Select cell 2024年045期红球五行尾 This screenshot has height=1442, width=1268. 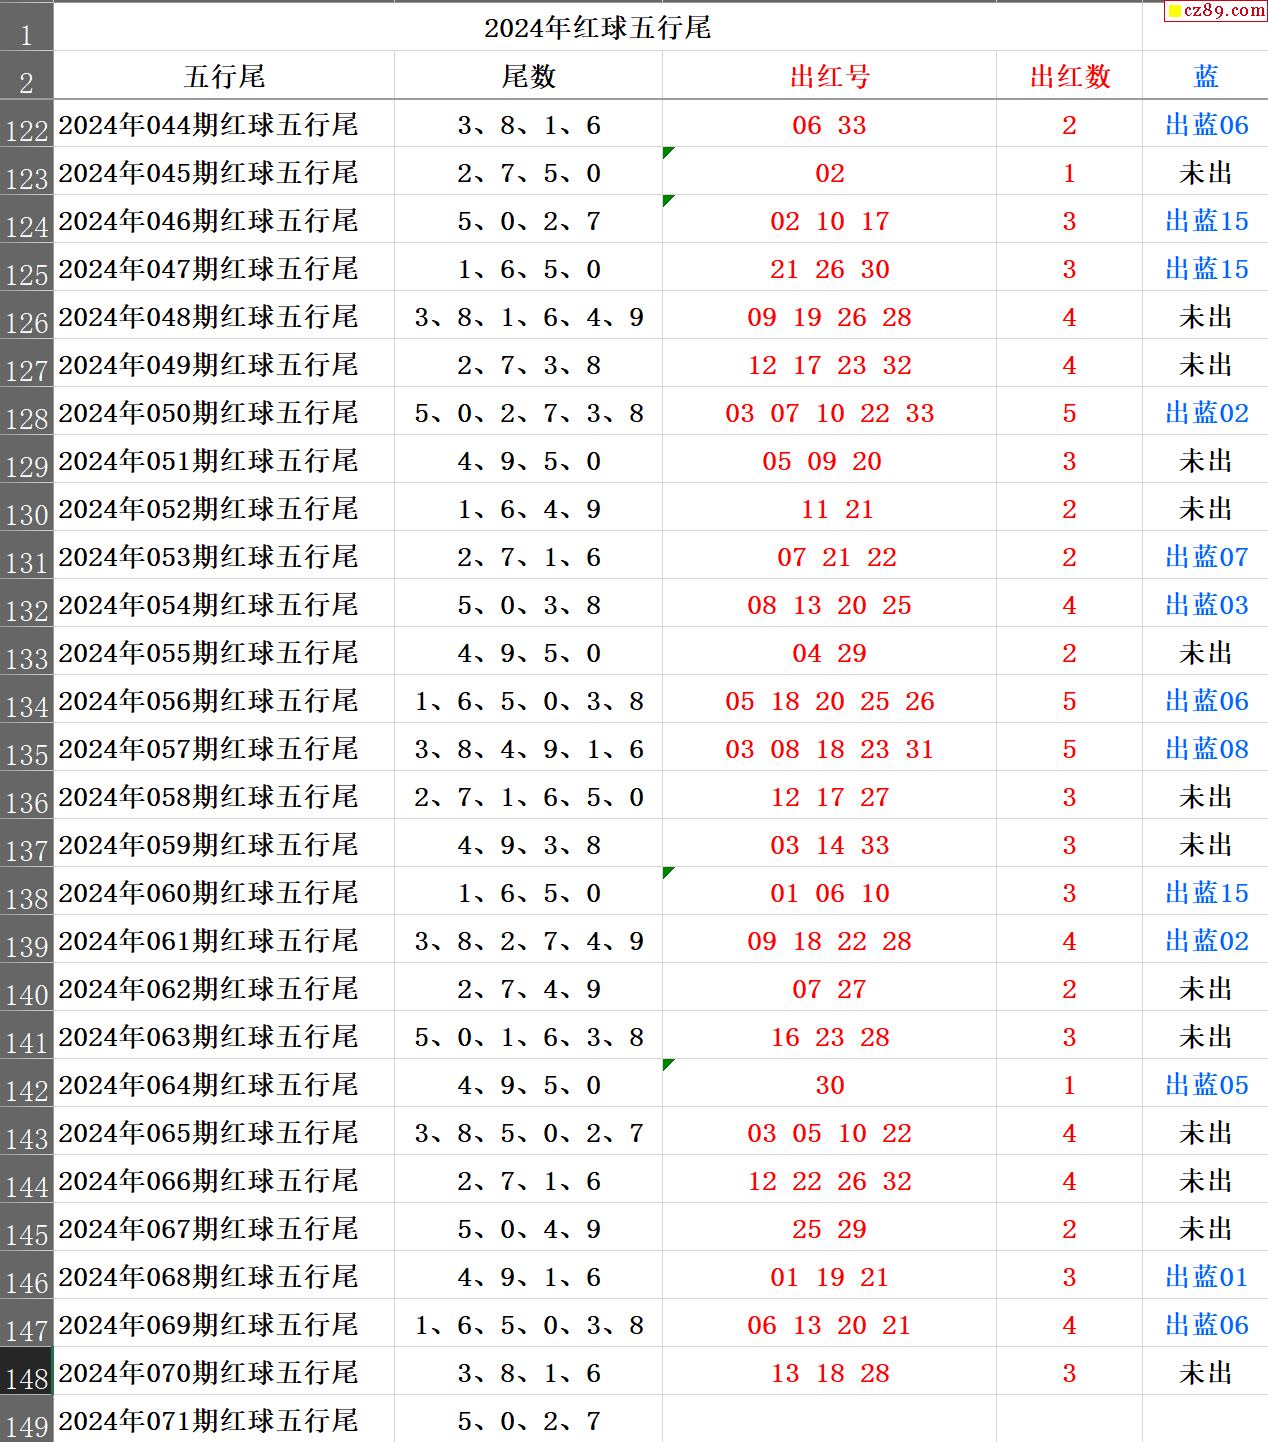(x=224, y=172)
